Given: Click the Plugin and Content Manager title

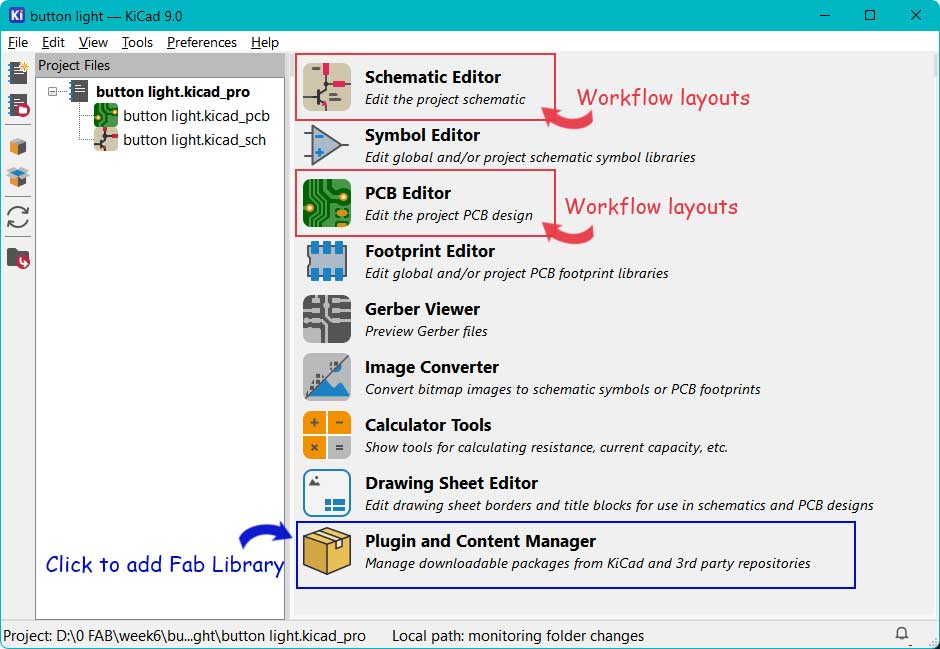Looking at the screenshot, I should pyautogui.click(x=480, y=541).
